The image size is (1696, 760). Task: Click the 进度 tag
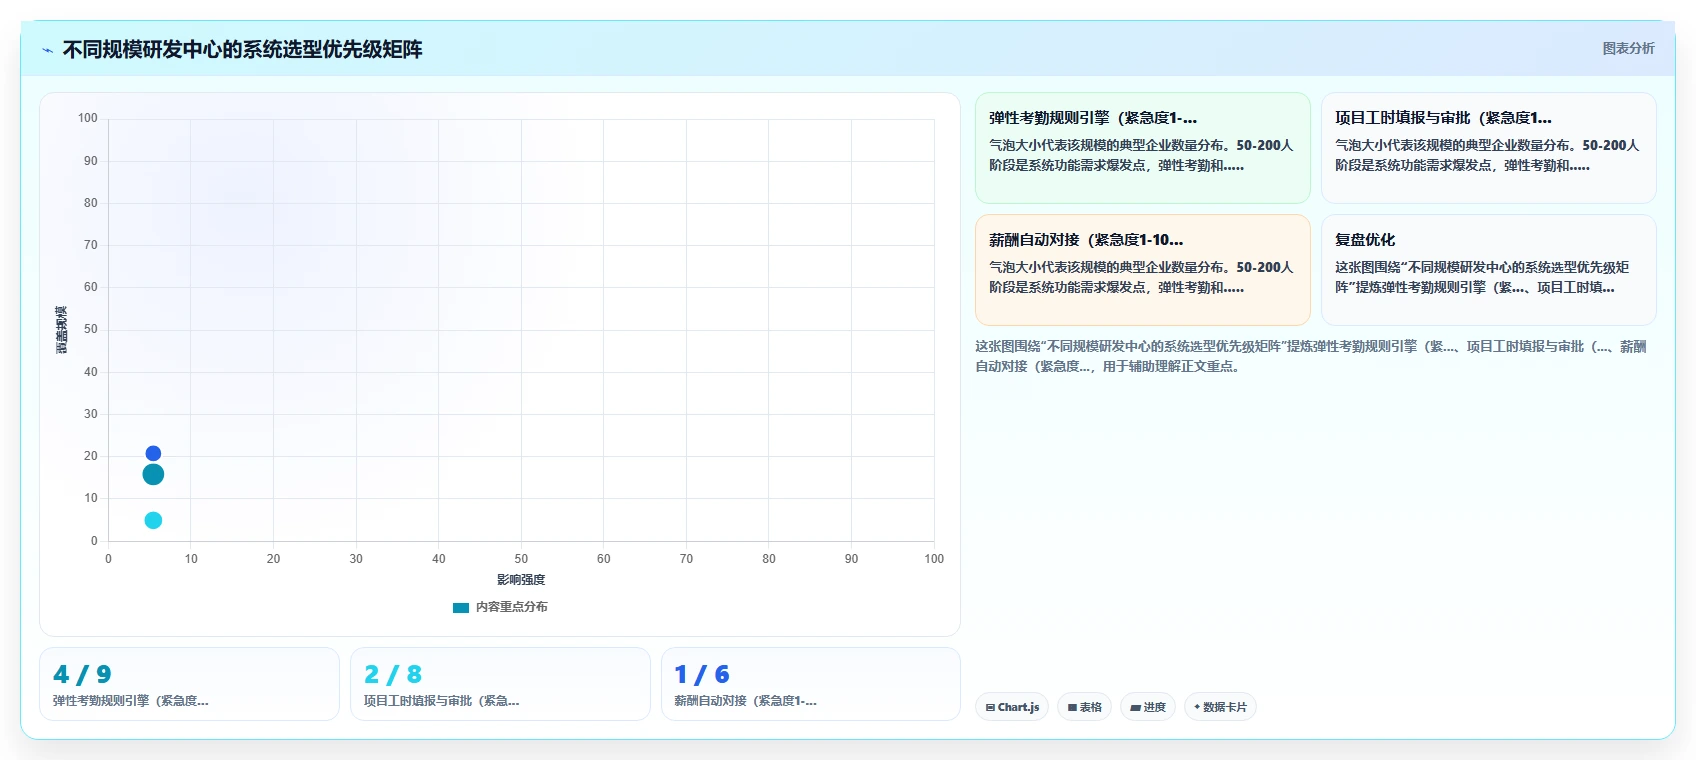click(1147, 707)
